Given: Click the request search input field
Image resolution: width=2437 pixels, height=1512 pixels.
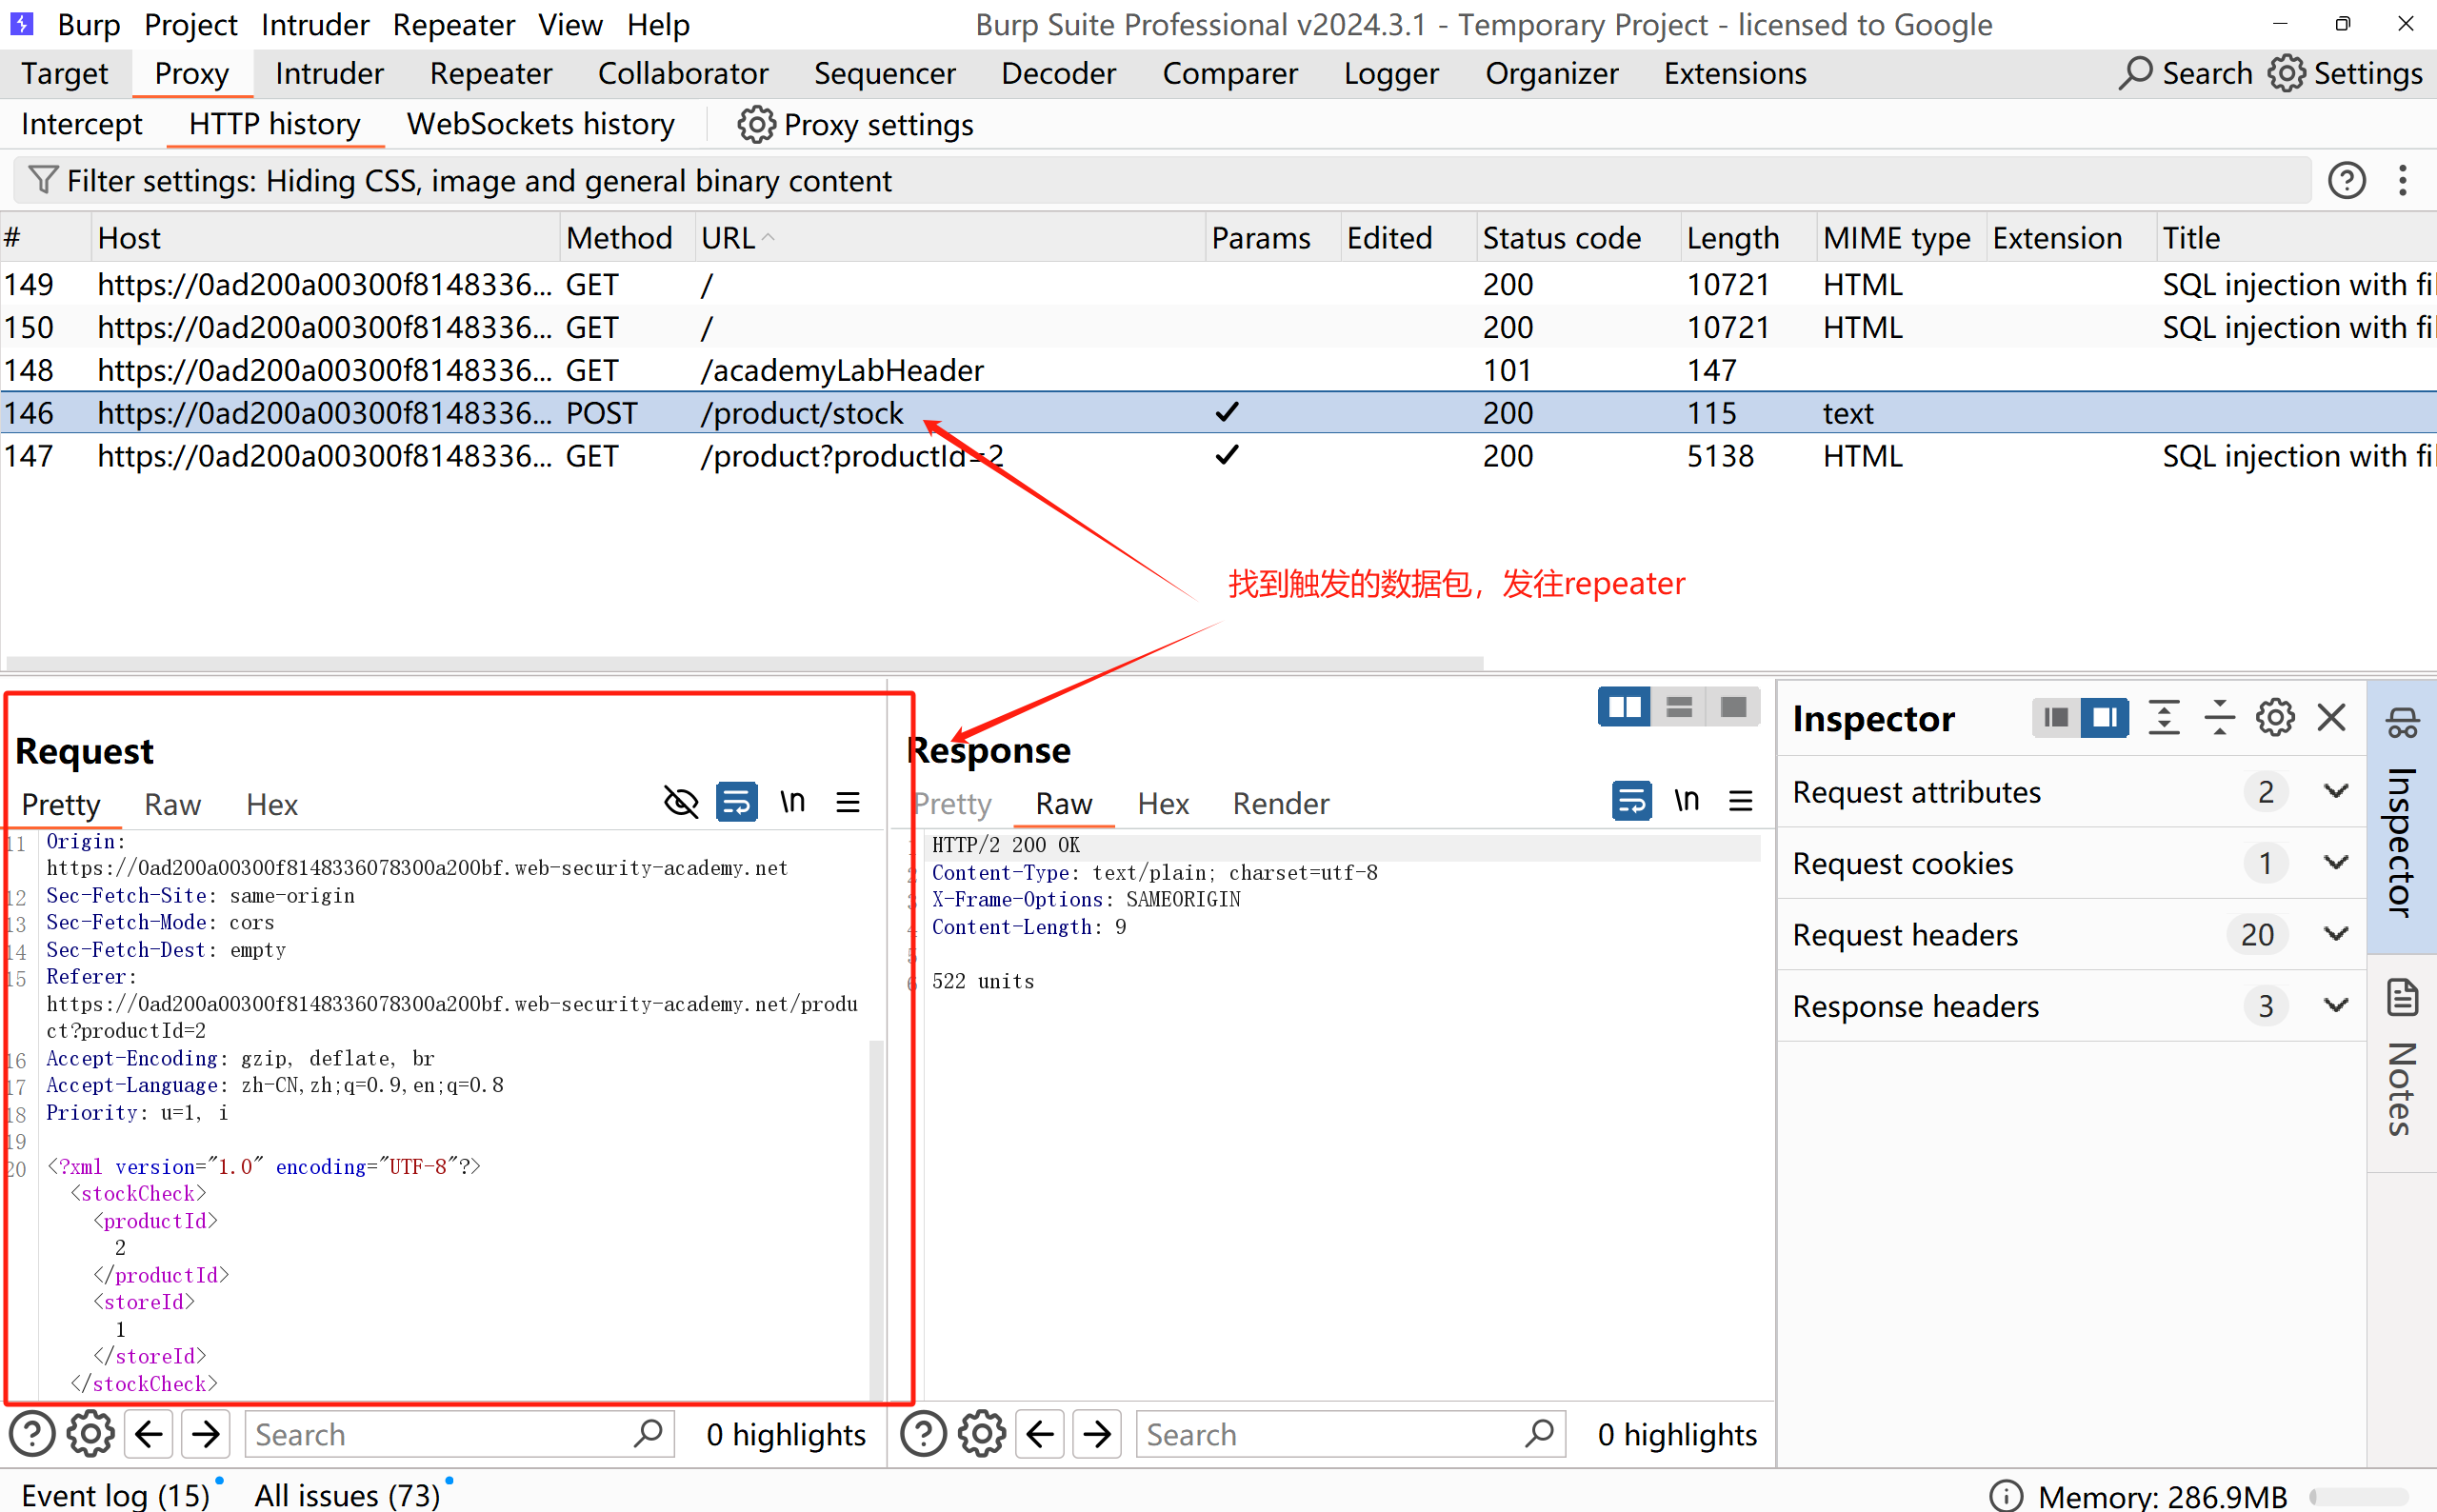Looking at the screenshot, I should (440, 1434).
